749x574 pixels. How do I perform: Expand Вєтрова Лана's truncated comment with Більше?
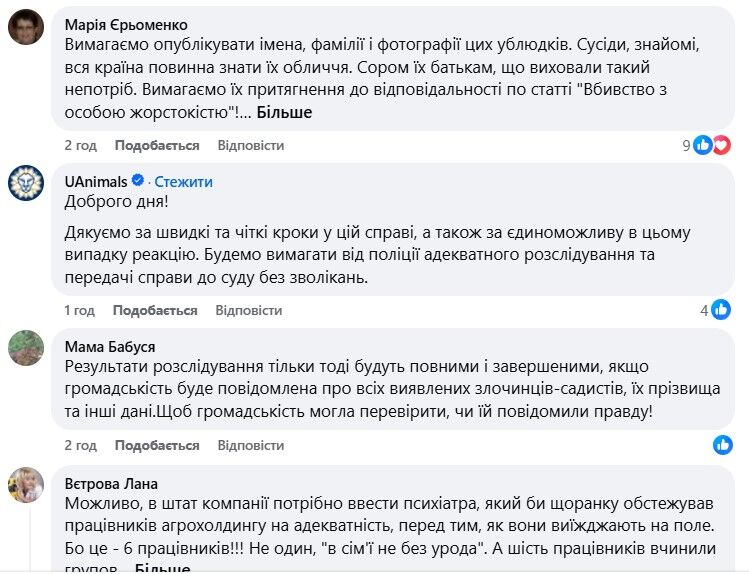coord(162,568)
